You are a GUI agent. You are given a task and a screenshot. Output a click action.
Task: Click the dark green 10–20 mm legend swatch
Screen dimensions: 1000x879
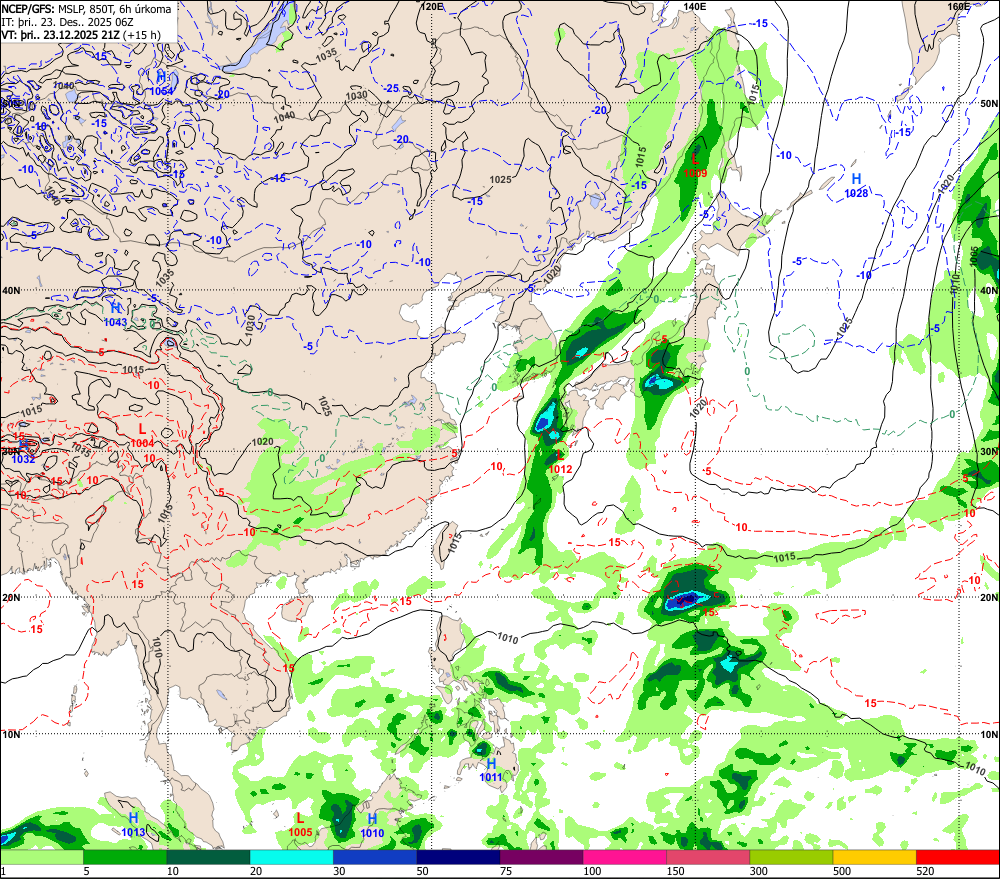pos(209,857)
